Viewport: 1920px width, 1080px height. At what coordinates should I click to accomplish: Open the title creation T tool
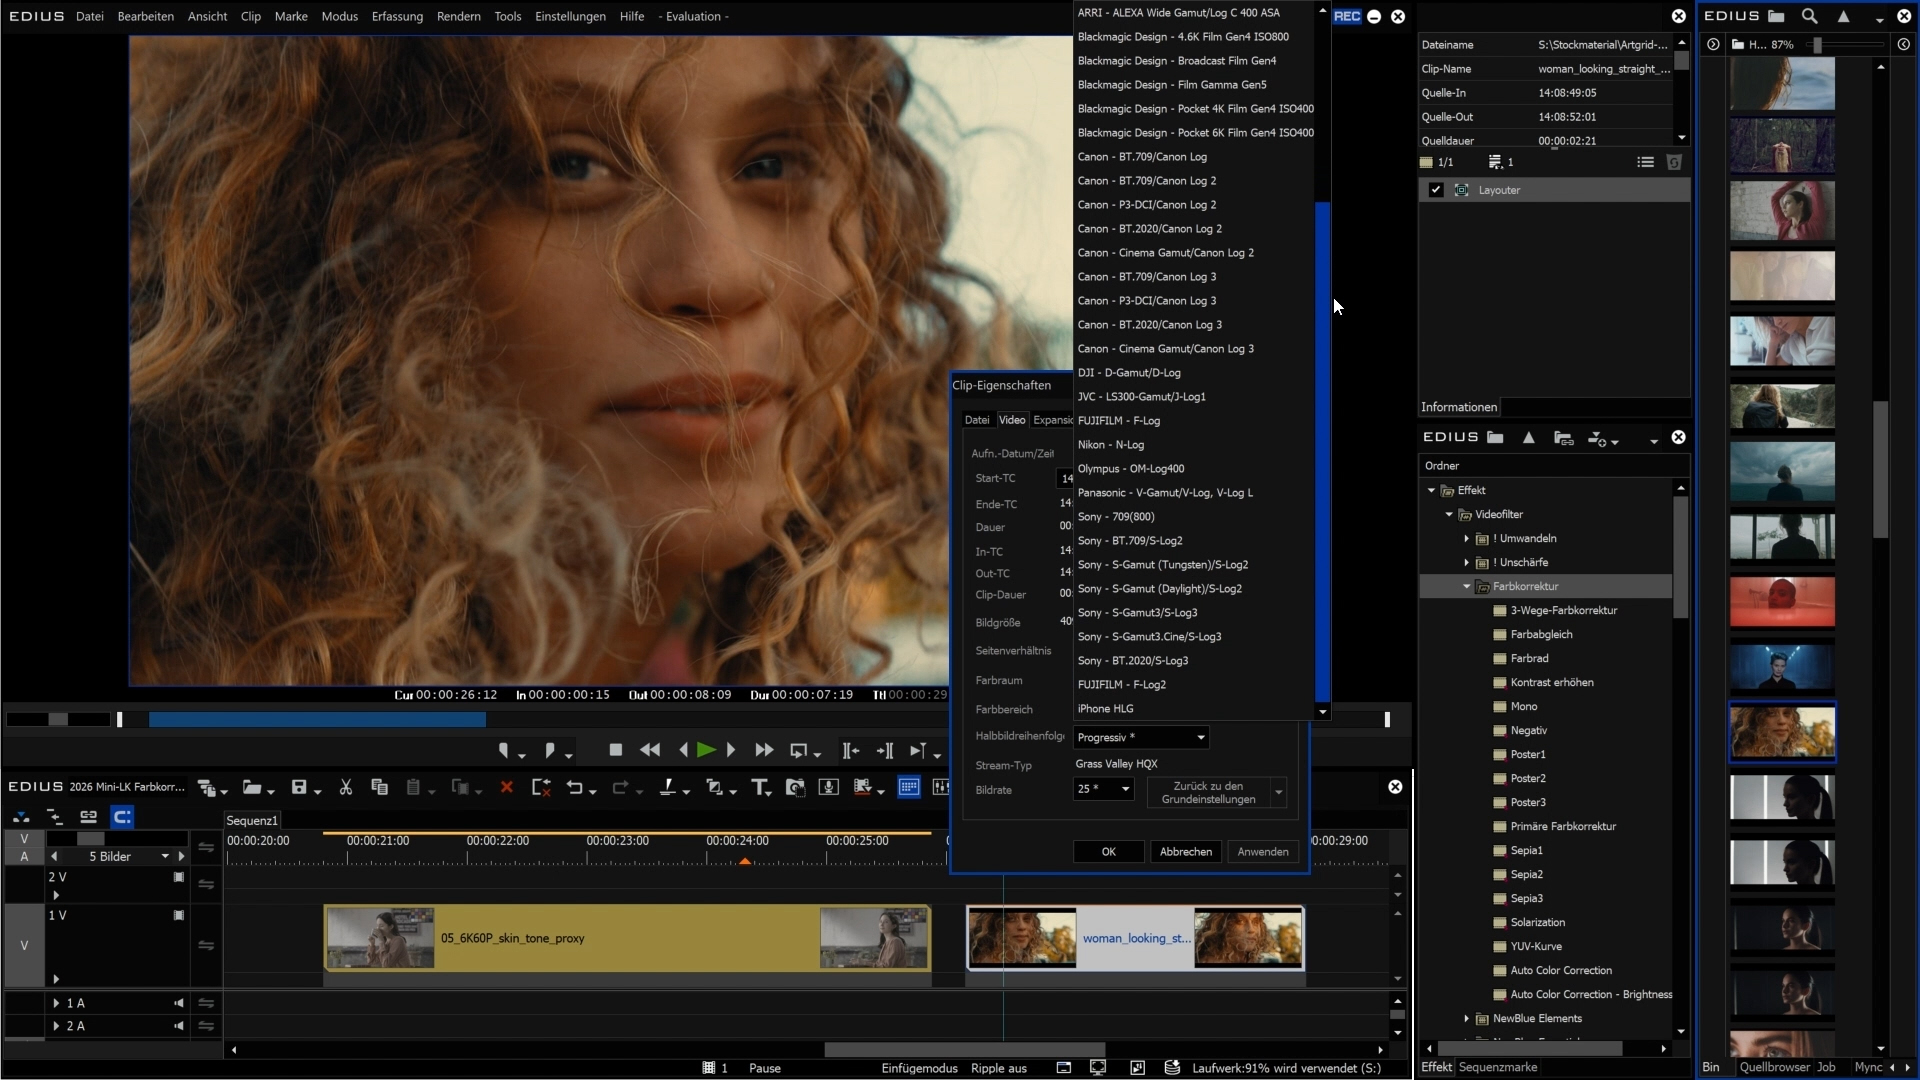pos(760,787)
